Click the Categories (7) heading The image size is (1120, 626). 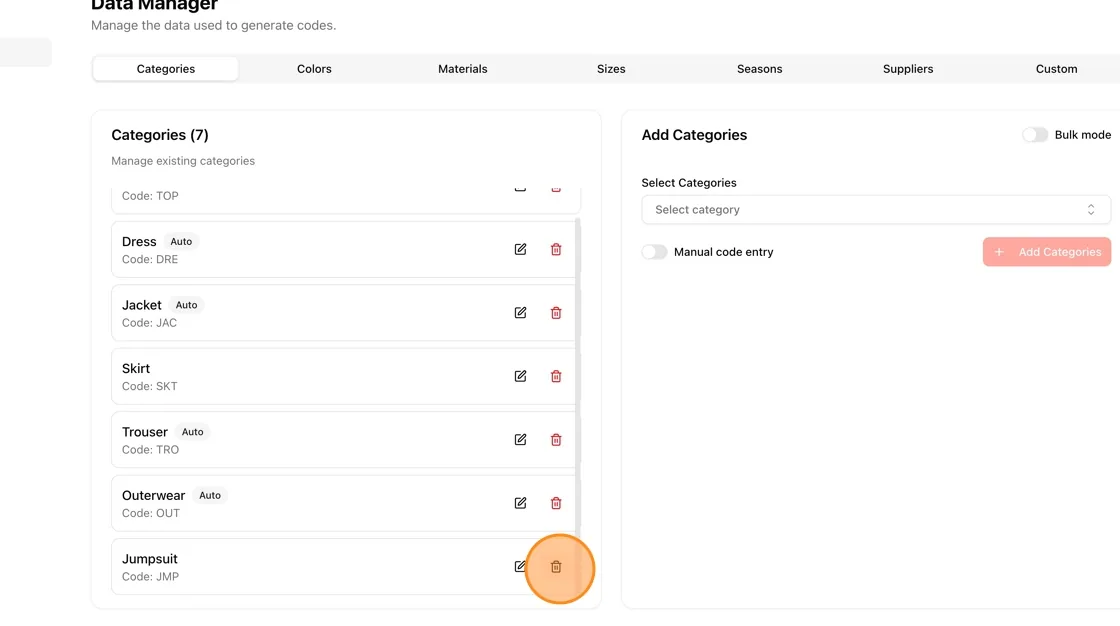(x=160, y=135)
